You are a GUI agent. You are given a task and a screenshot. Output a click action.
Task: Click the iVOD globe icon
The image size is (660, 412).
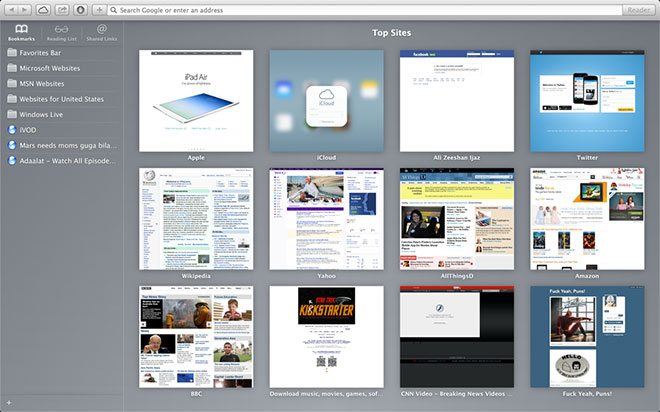[12, 130]
